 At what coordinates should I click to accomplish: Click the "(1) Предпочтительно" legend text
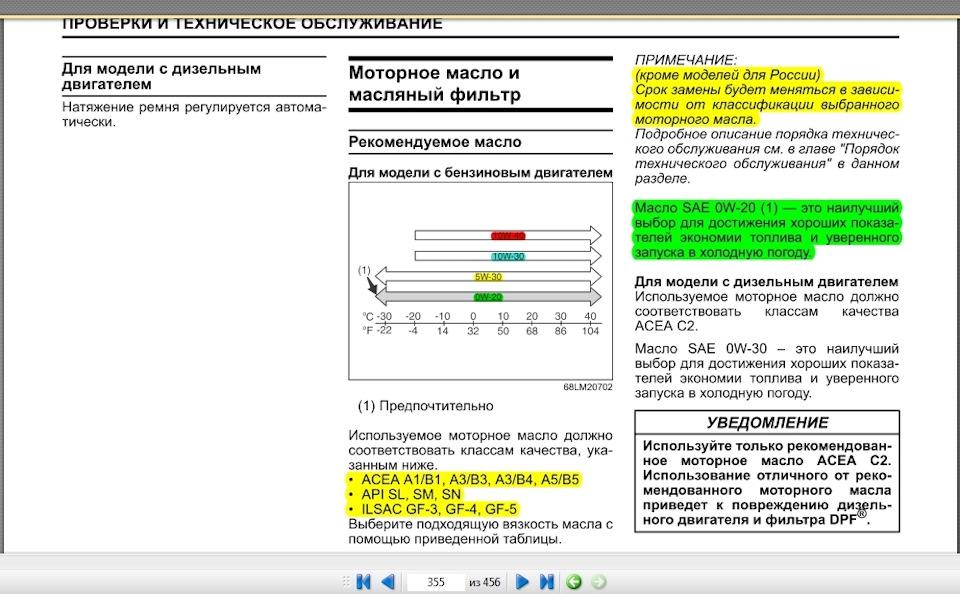click(x=426, y=406)
